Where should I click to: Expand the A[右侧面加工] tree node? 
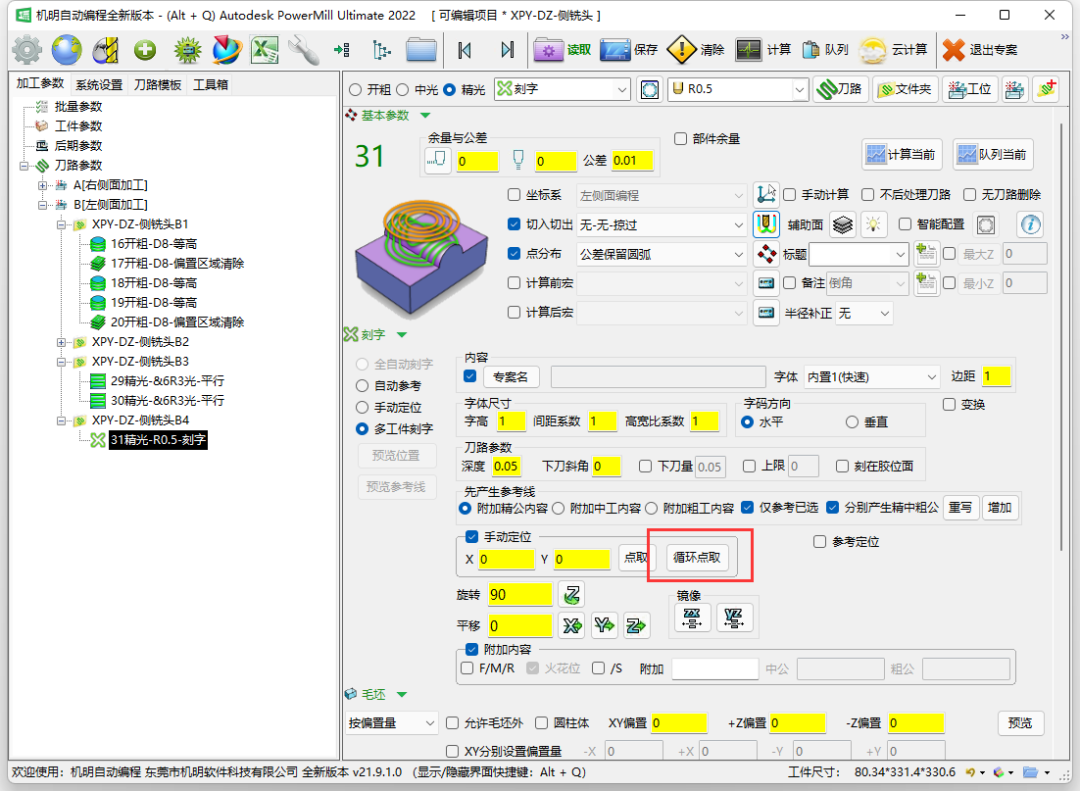43,185
